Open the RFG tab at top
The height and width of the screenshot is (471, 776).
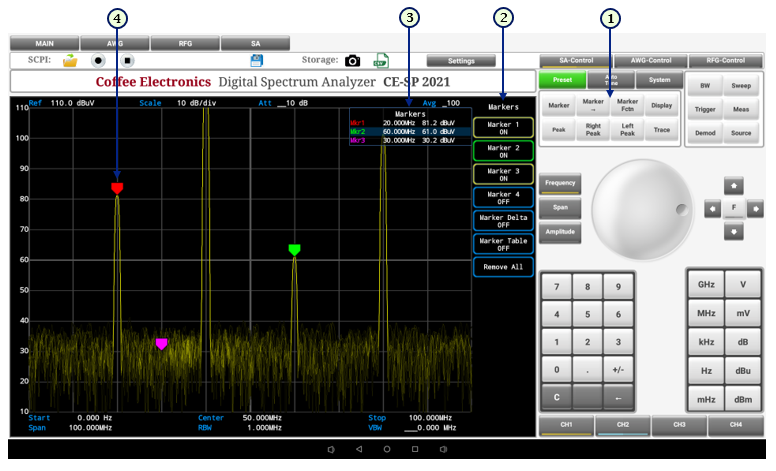coord(185,44)
